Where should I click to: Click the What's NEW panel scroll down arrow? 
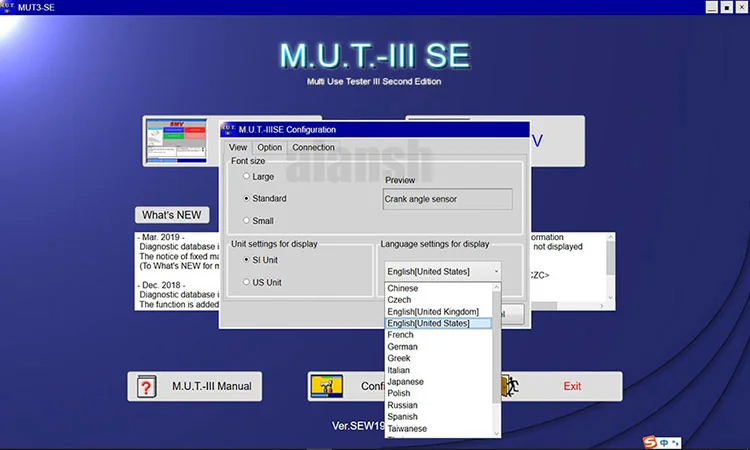610,297
